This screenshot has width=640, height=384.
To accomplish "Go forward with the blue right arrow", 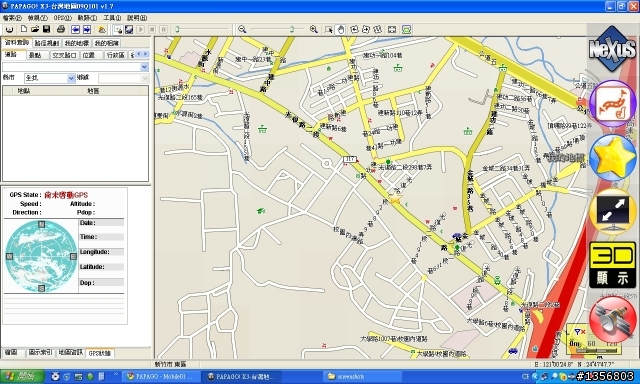I will 87,29.
